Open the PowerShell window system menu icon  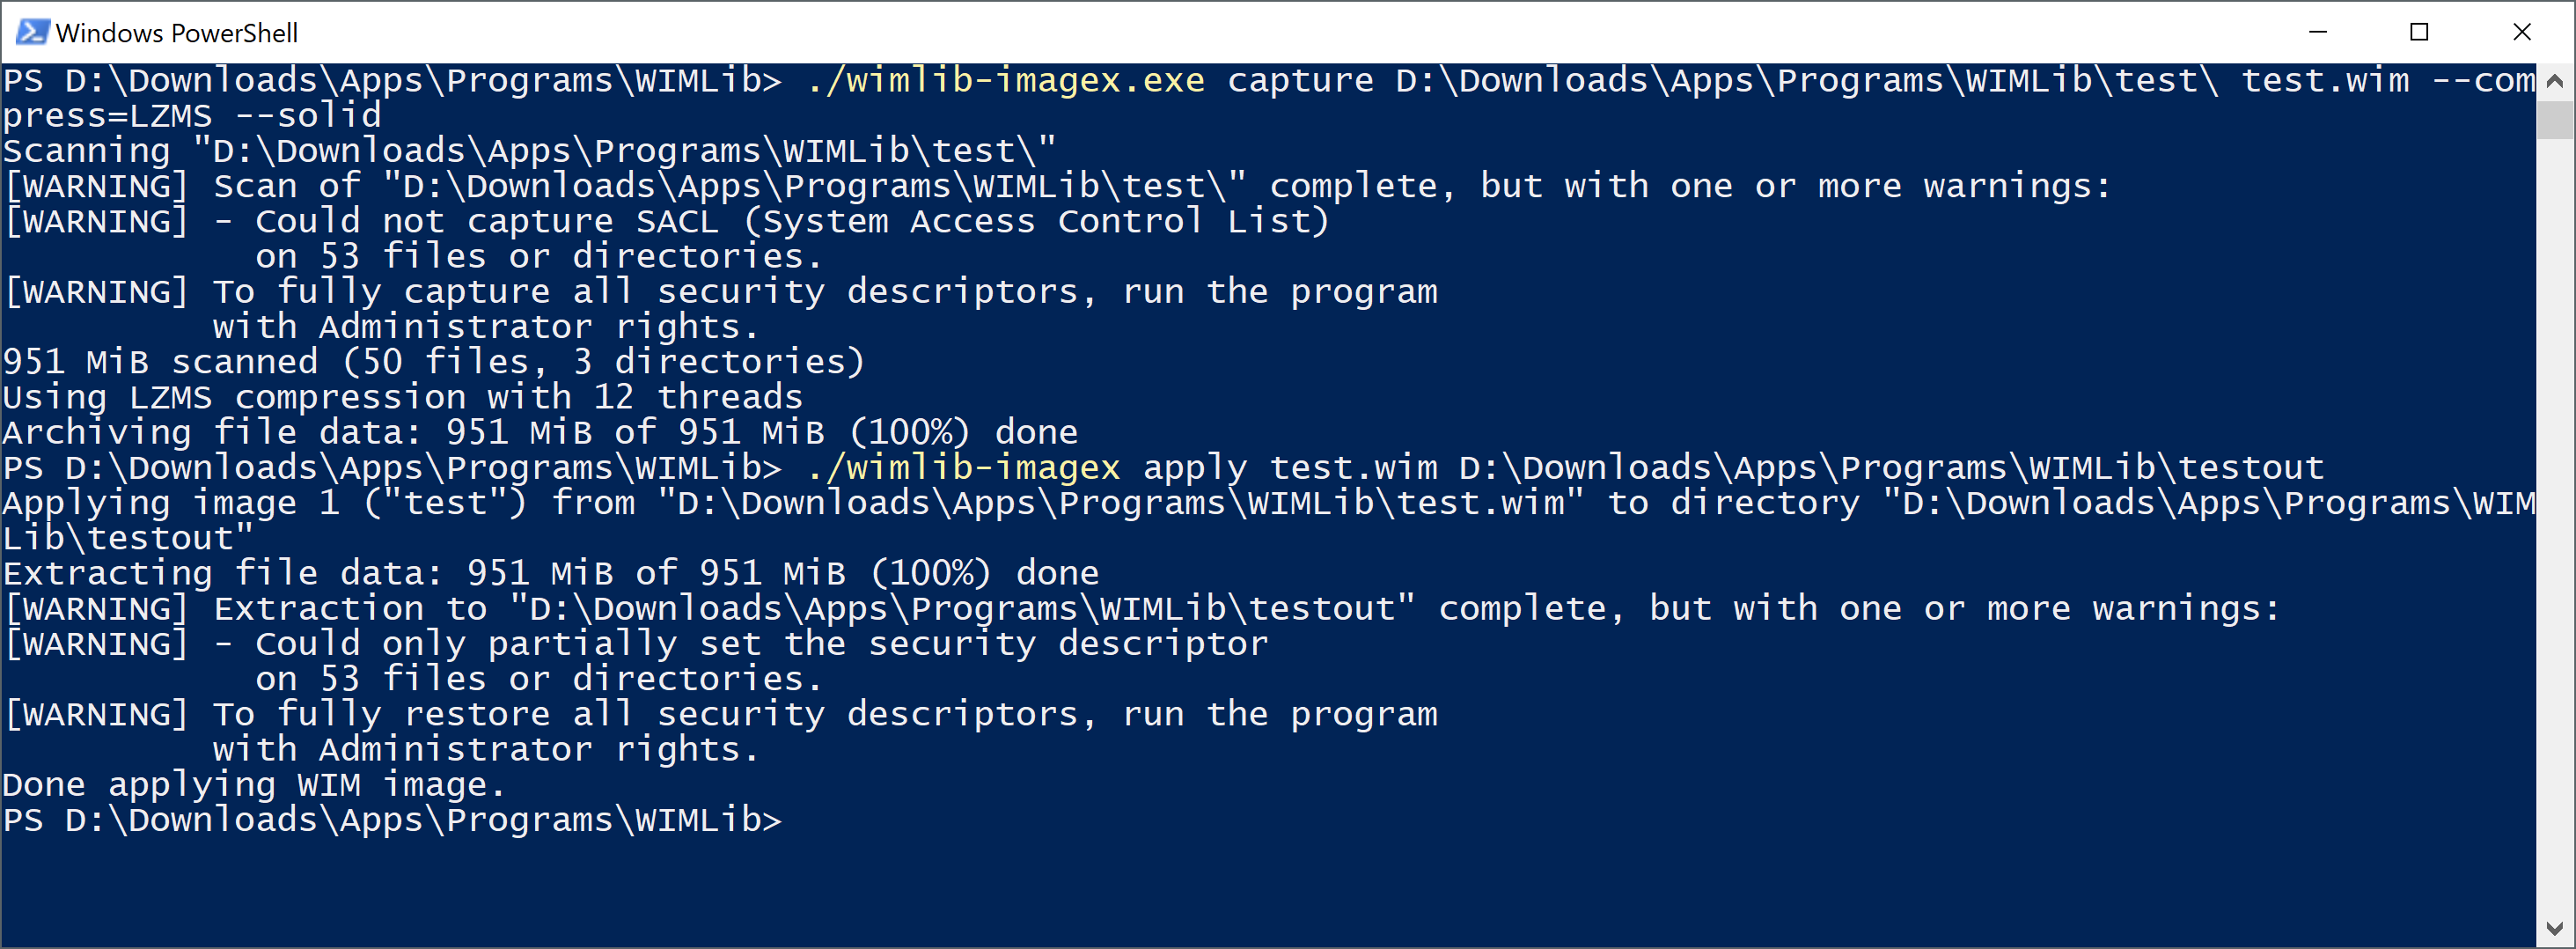click(31, 32)
